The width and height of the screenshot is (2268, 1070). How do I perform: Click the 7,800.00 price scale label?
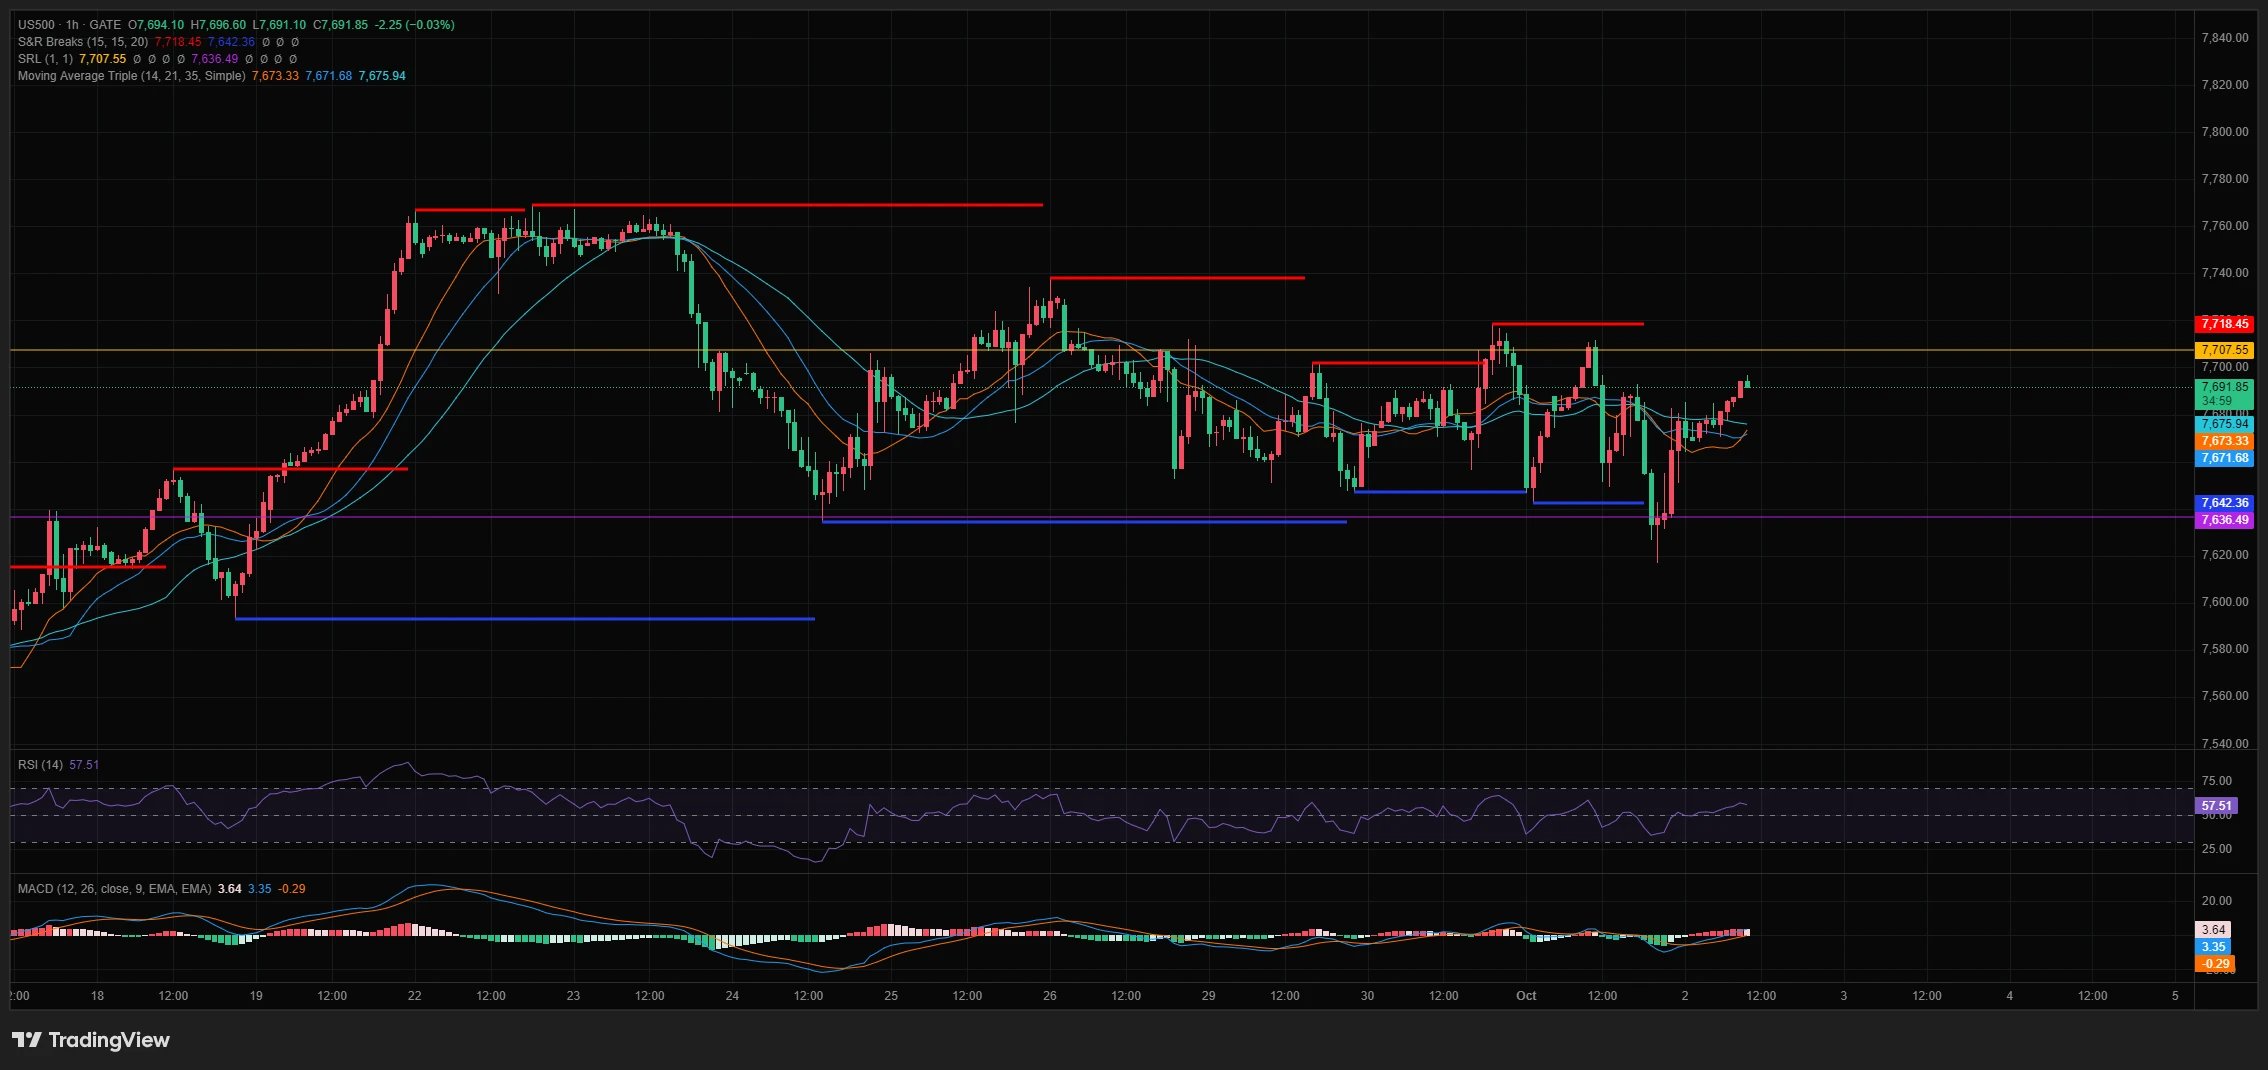tap(2225, 132)
